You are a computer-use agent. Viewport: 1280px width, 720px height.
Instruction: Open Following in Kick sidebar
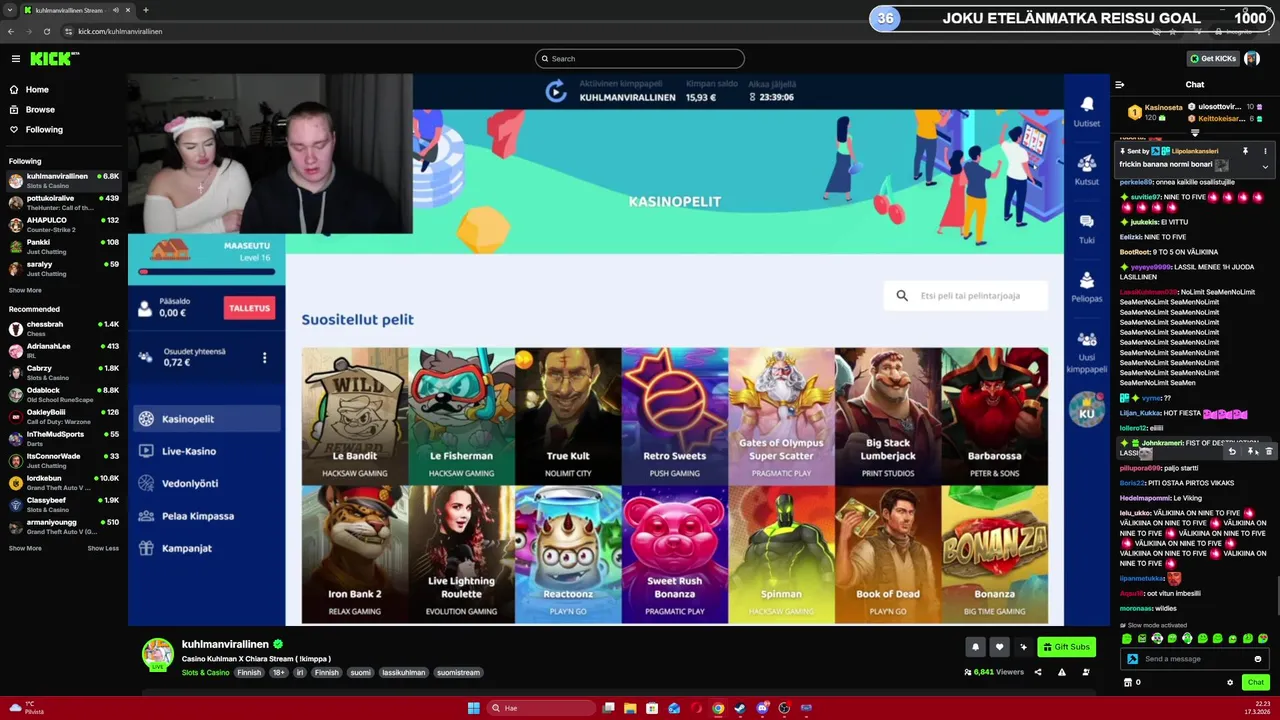click(44, 130)
